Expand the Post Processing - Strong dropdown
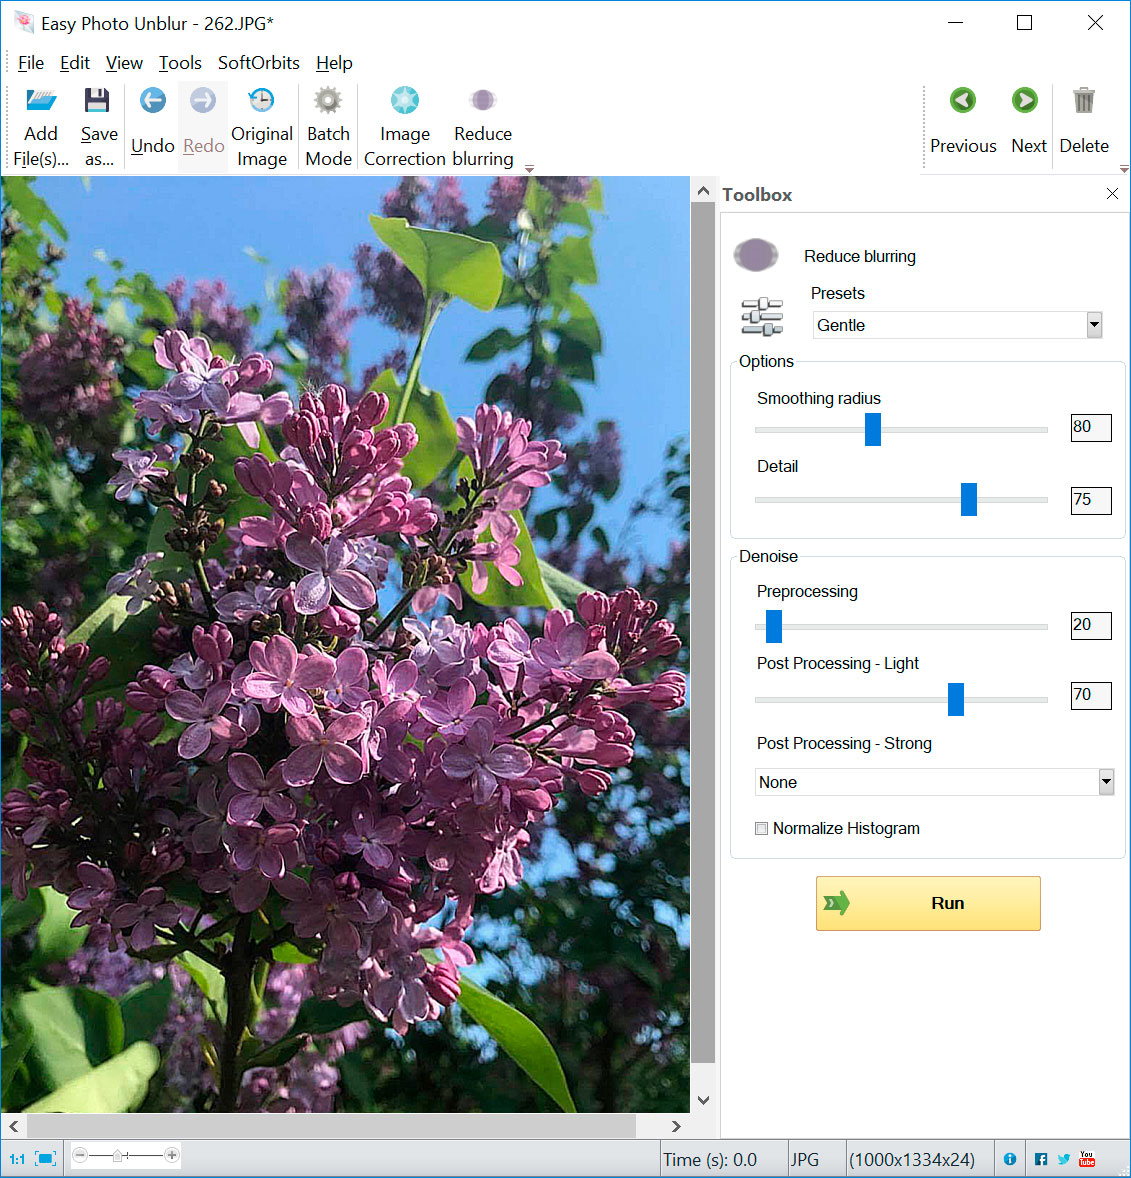 tap(1105, 782)
